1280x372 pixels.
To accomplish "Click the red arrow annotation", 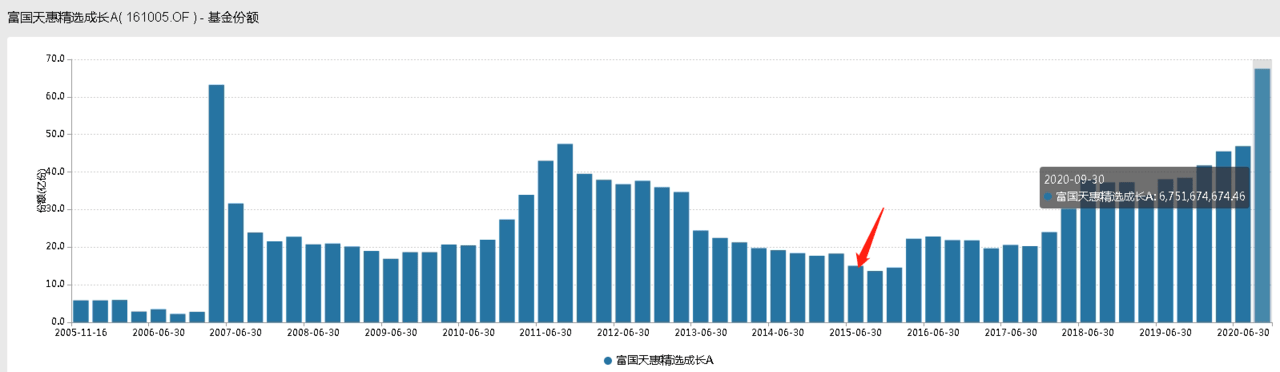I will click(871, 237).
